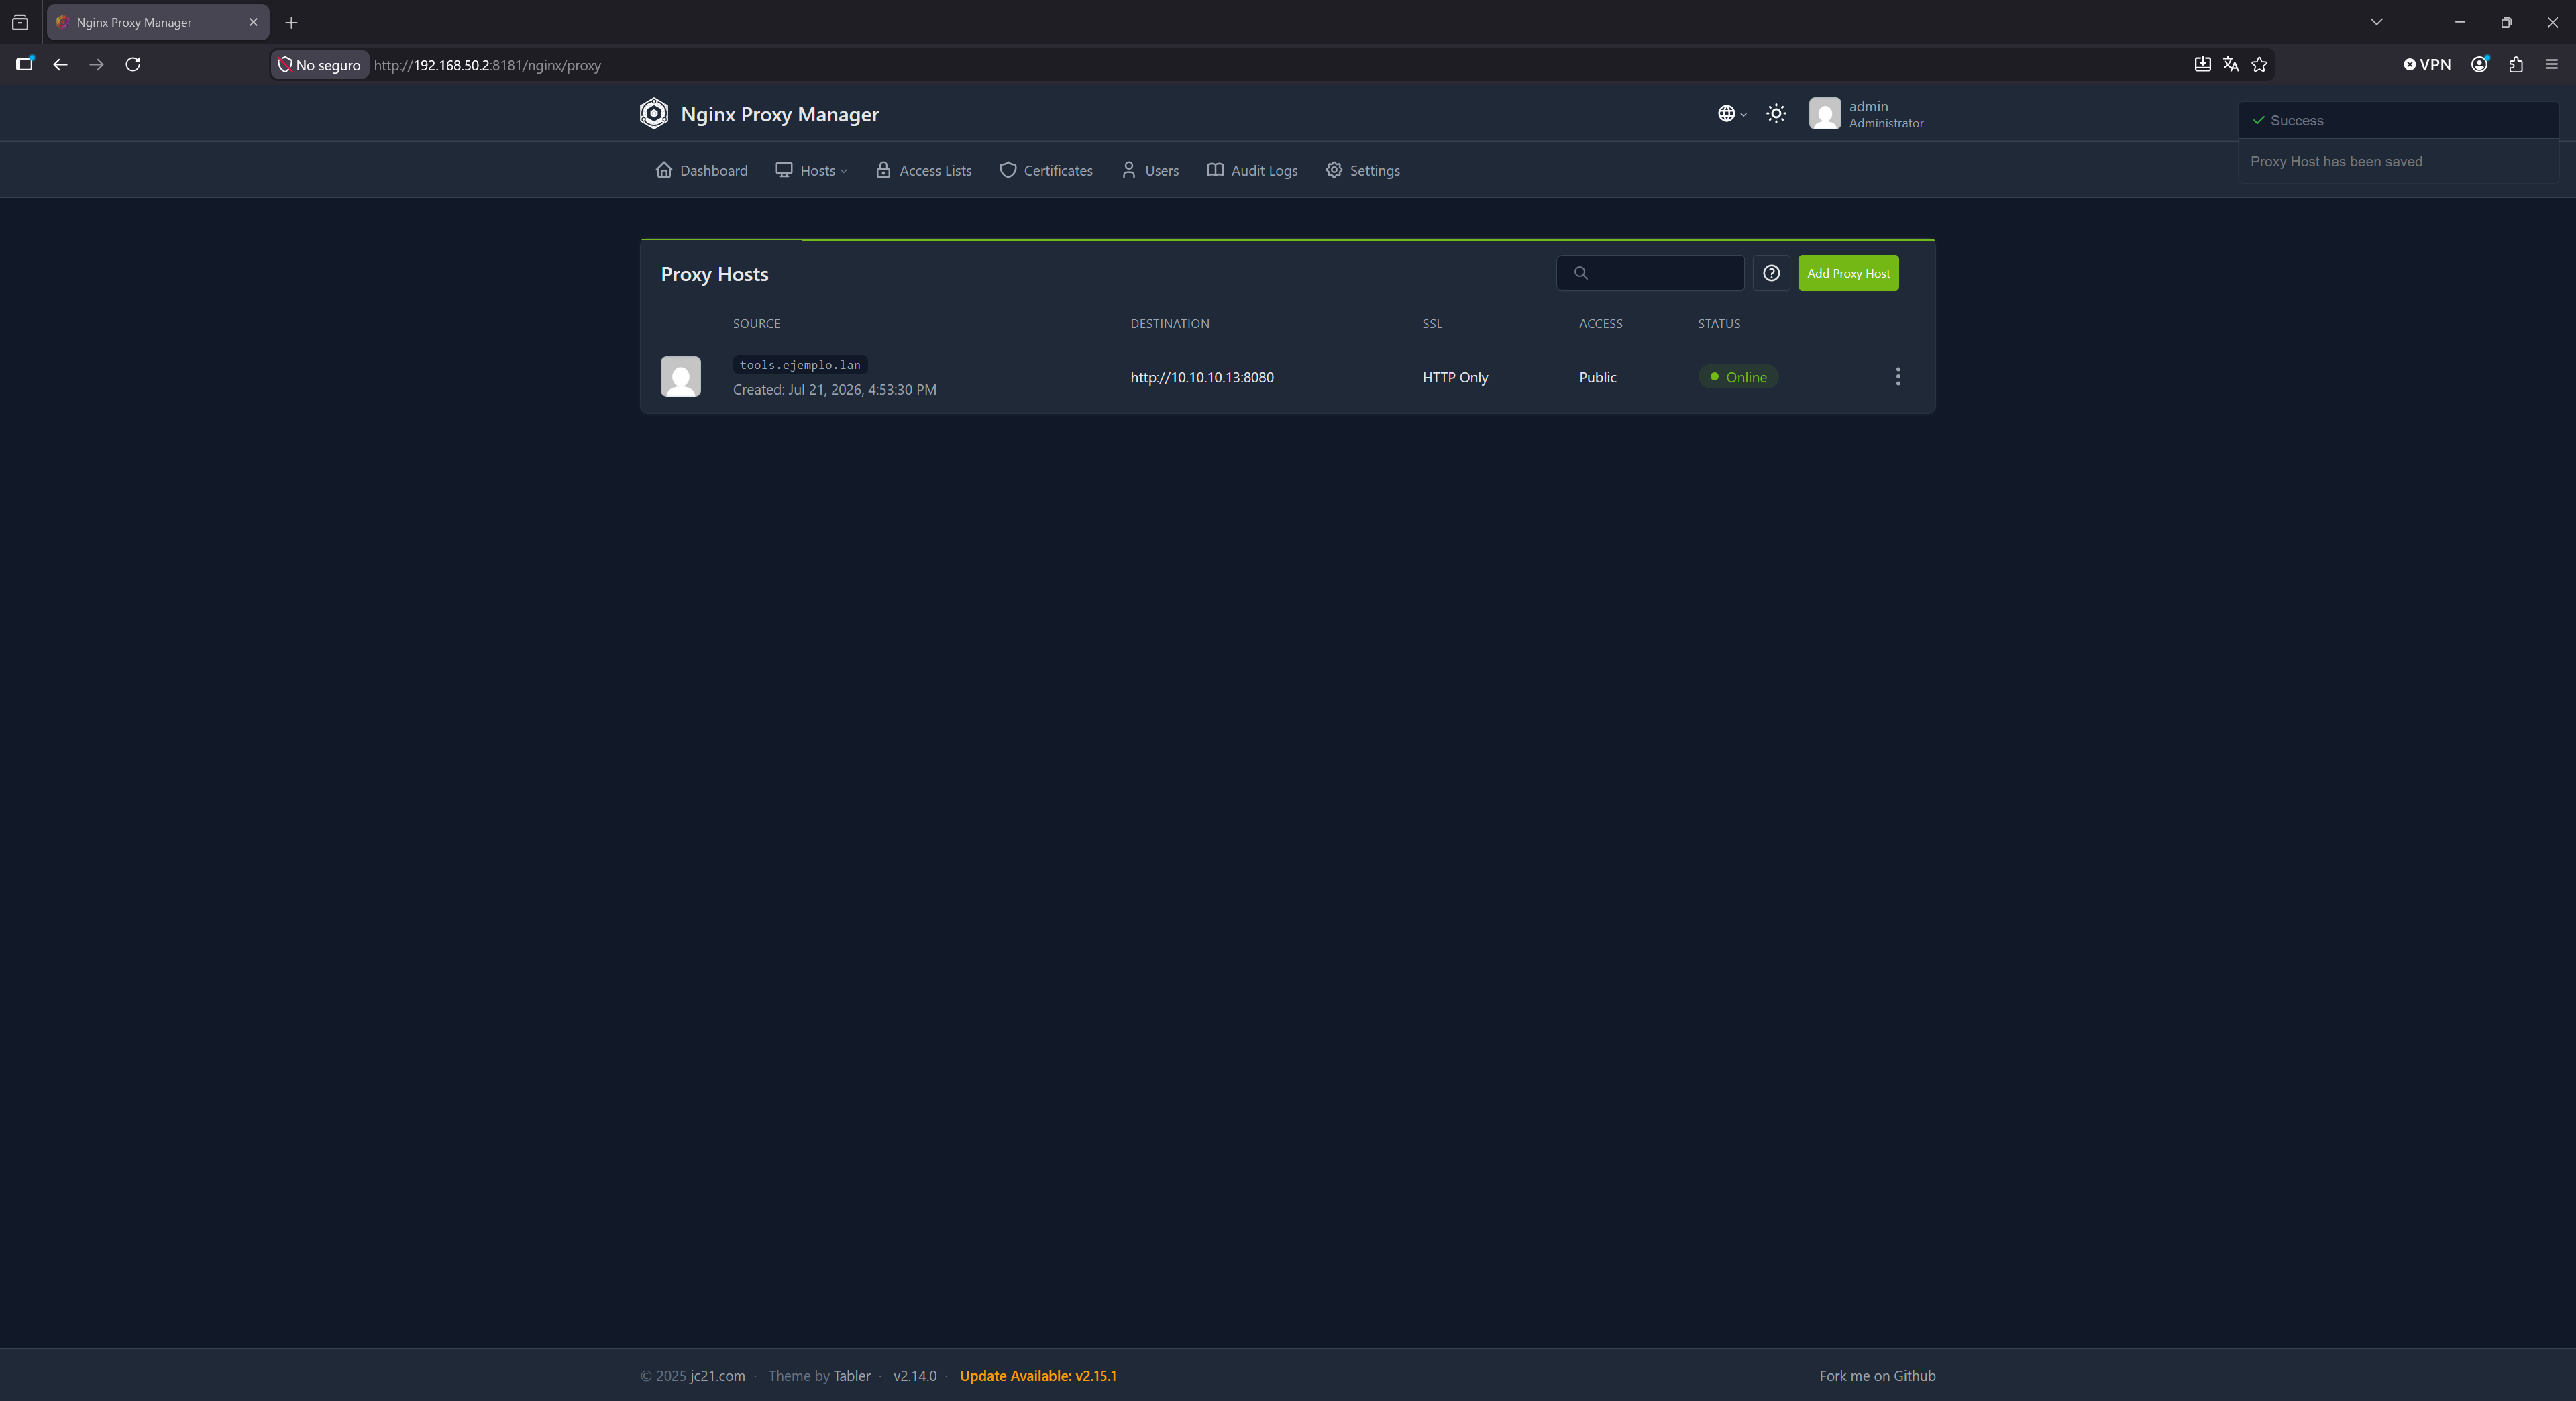Viewport: 2576px width, 1401px height.
Task: Expand the Hosts menu
Action: pyautogui.click(x=812, y=171)
